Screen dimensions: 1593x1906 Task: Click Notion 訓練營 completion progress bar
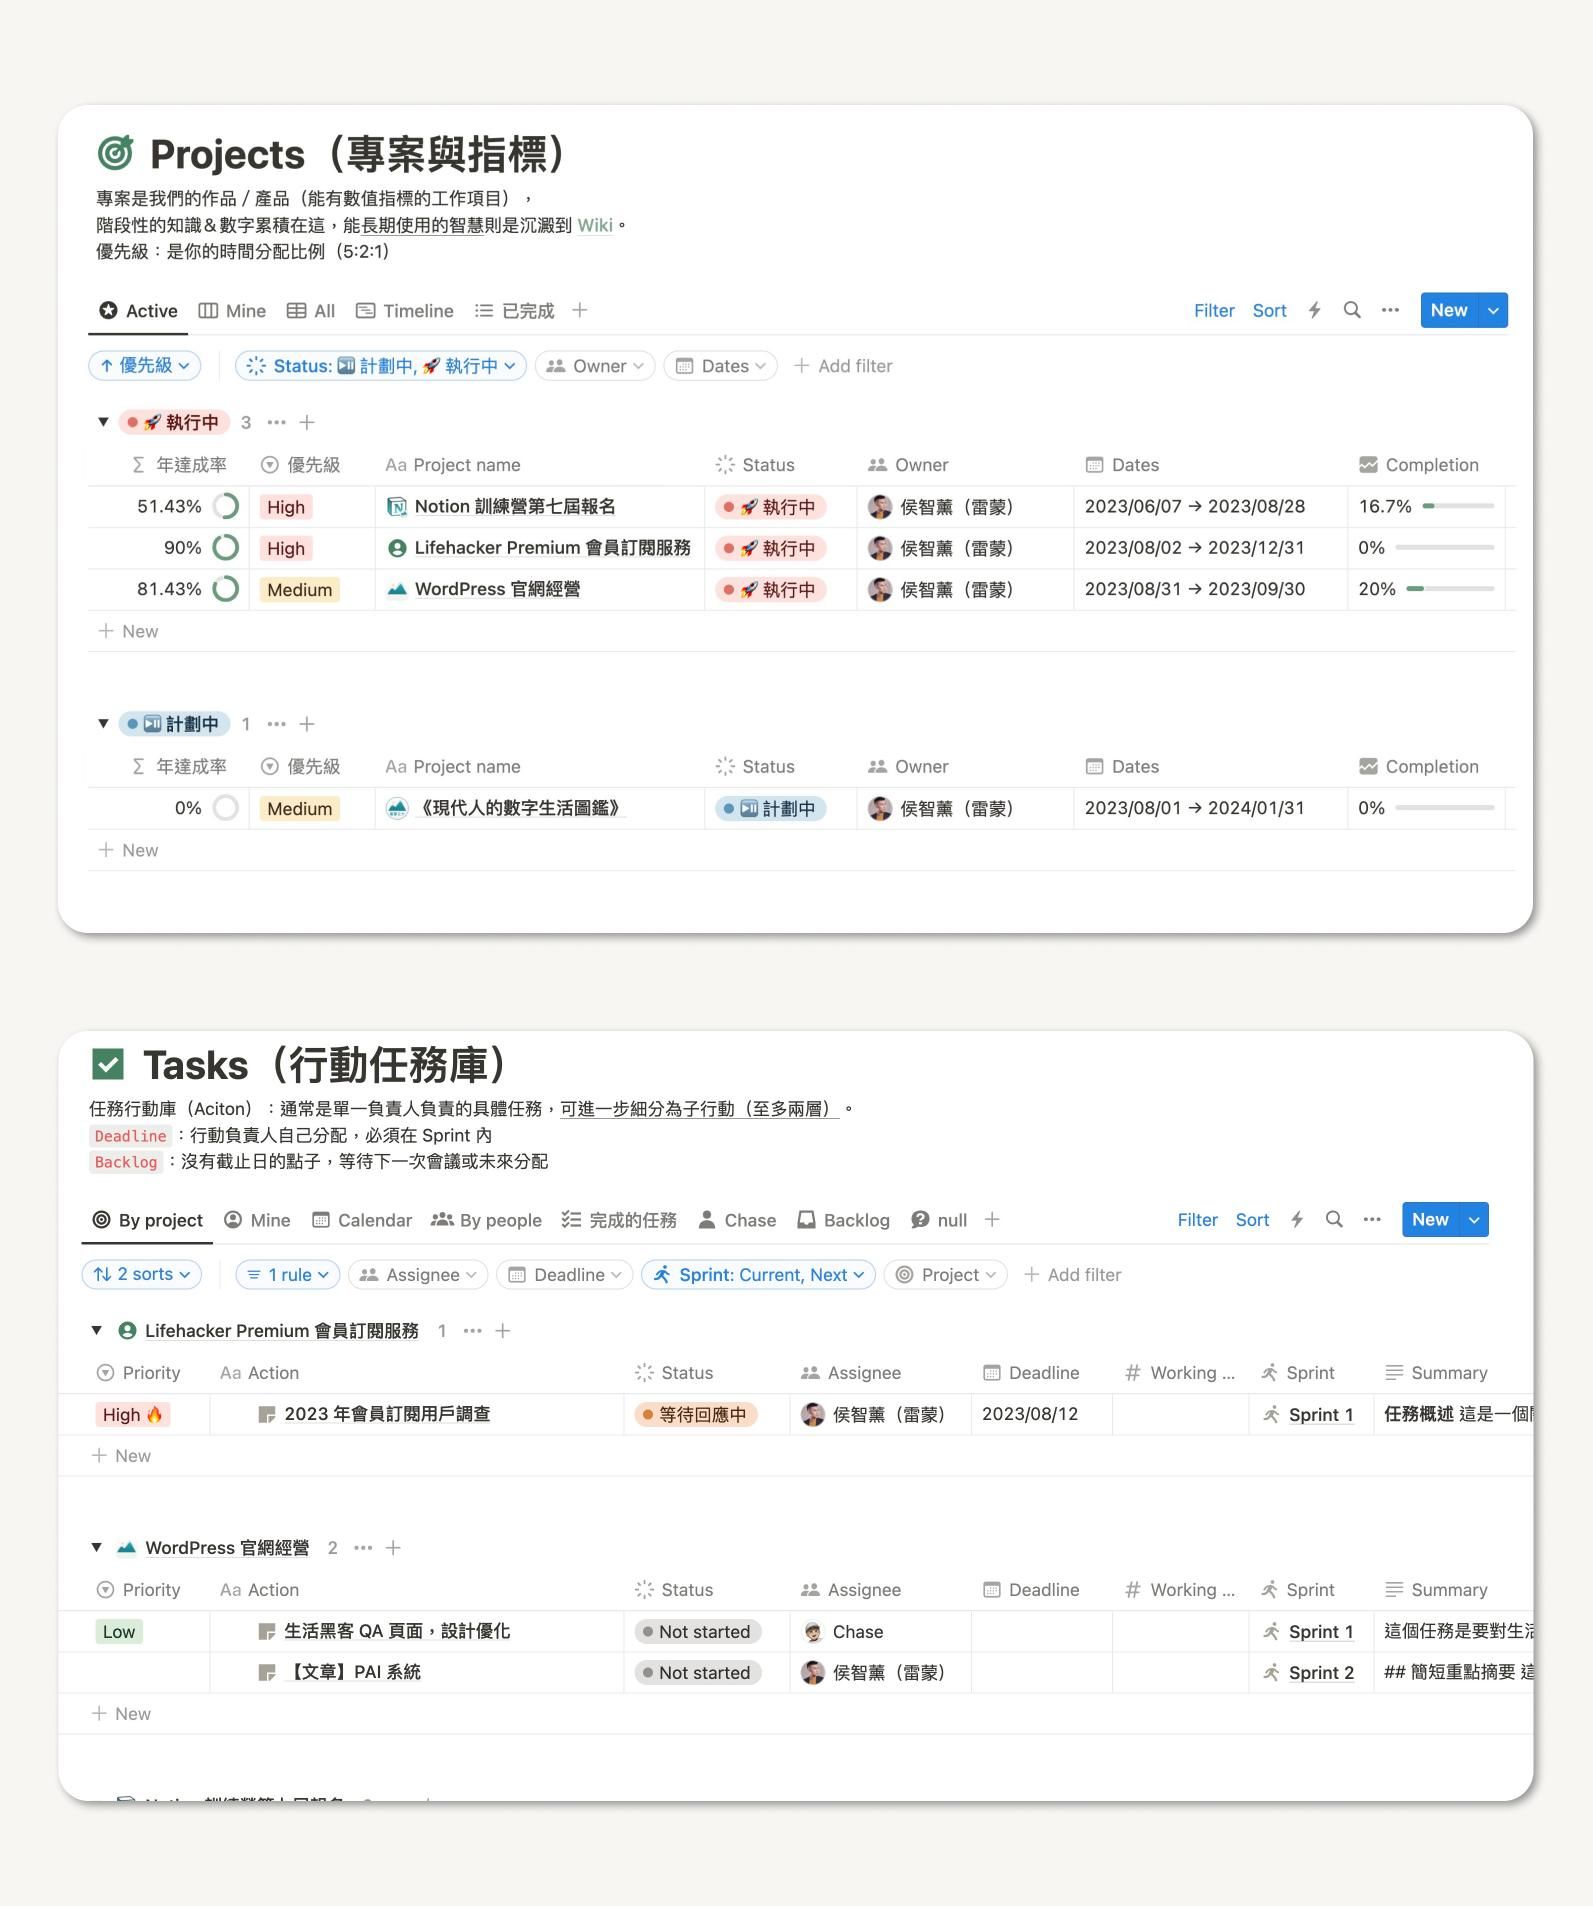(x=1458, y=506)
